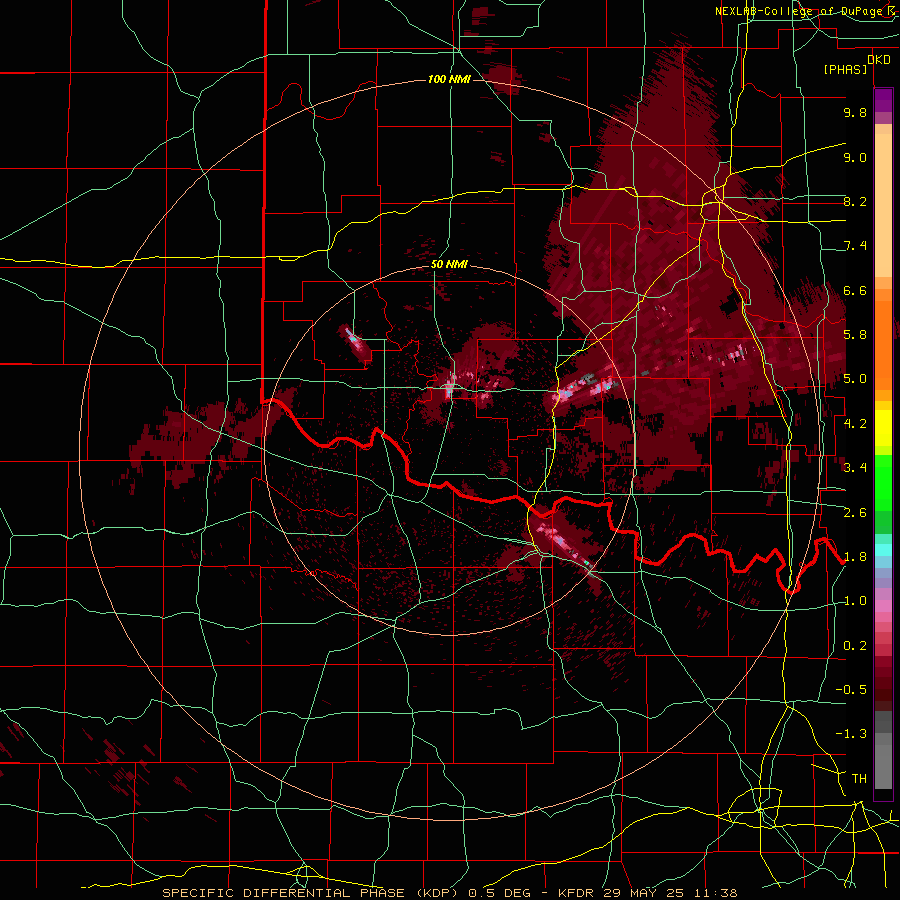Click the 50 NMI range ring label

point(449,264)
